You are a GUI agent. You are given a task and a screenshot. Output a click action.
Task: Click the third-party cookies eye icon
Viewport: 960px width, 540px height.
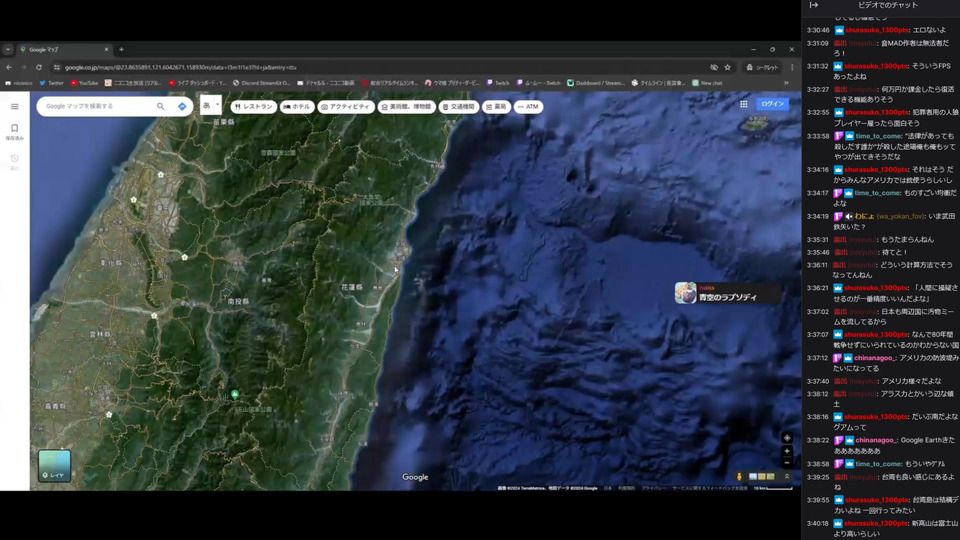714,67
